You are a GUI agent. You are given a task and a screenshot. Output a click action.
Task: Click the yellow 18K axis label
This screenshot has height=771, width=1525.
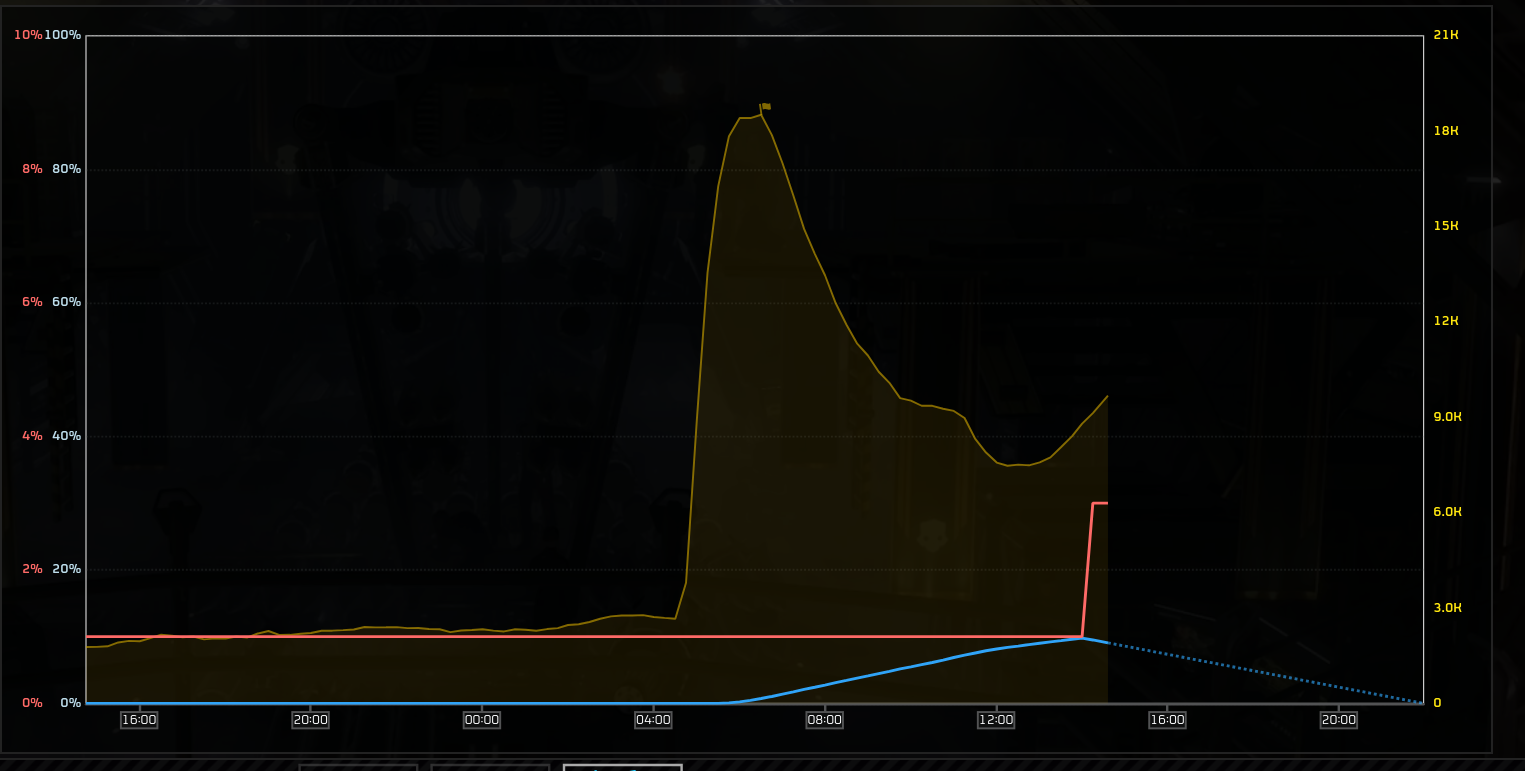1446,131
